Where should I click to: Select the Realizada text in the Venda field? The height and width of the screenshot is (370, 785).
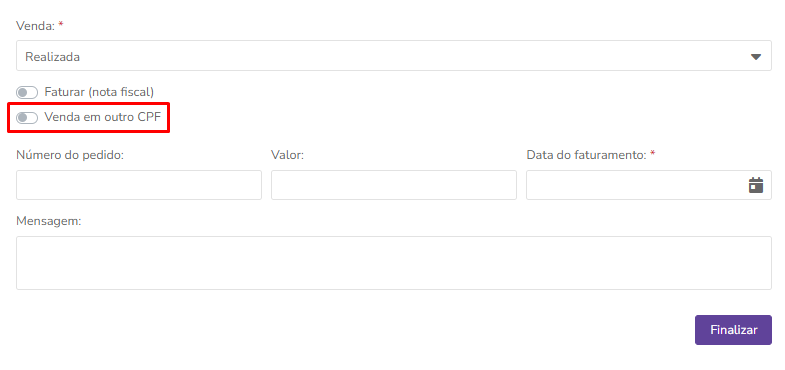53,57
